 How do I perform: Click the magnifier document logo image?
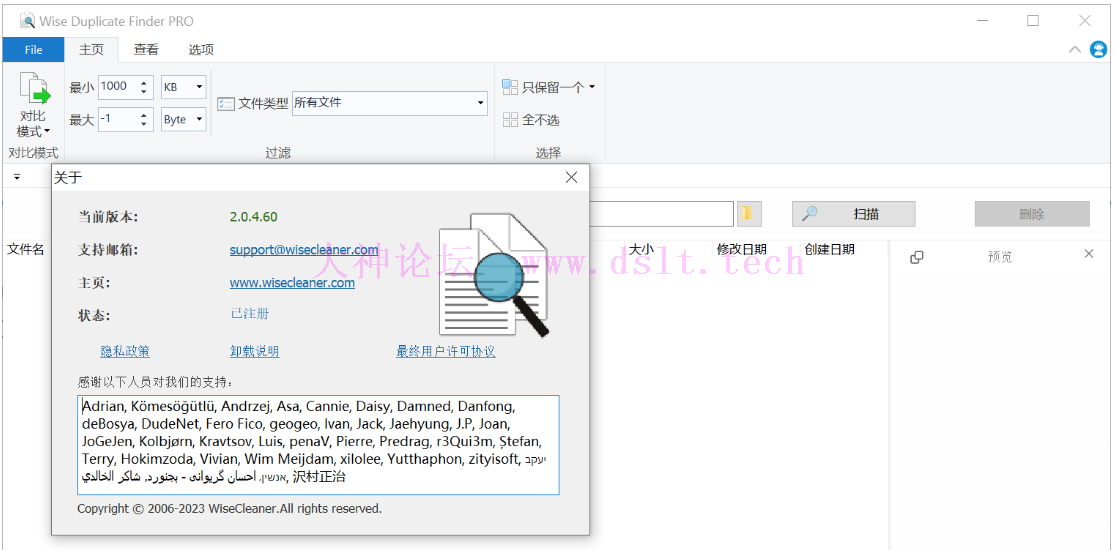[x=494, y=275]
